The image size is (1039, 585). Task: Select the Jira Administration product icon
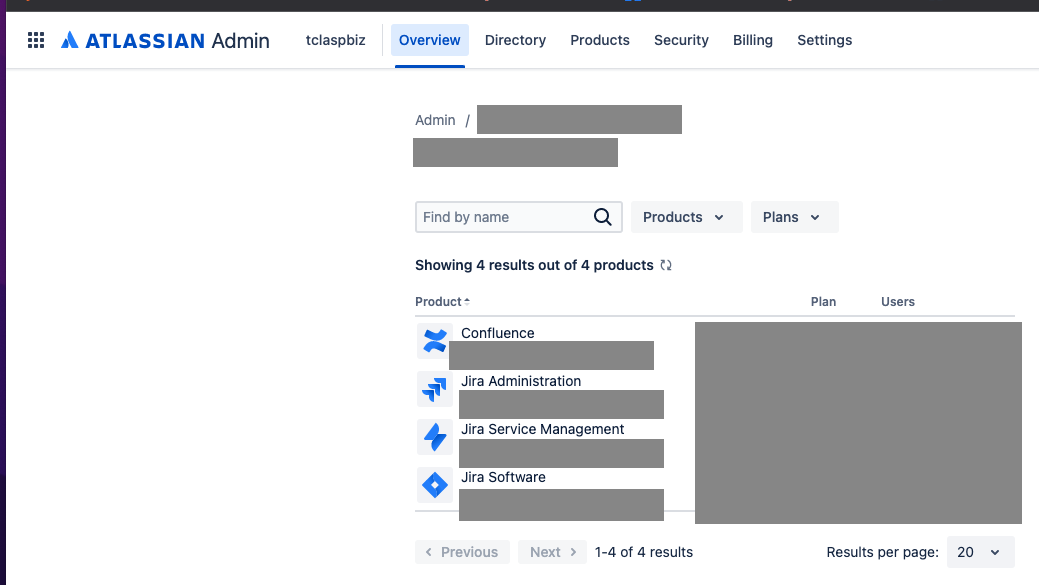point(434,389)
